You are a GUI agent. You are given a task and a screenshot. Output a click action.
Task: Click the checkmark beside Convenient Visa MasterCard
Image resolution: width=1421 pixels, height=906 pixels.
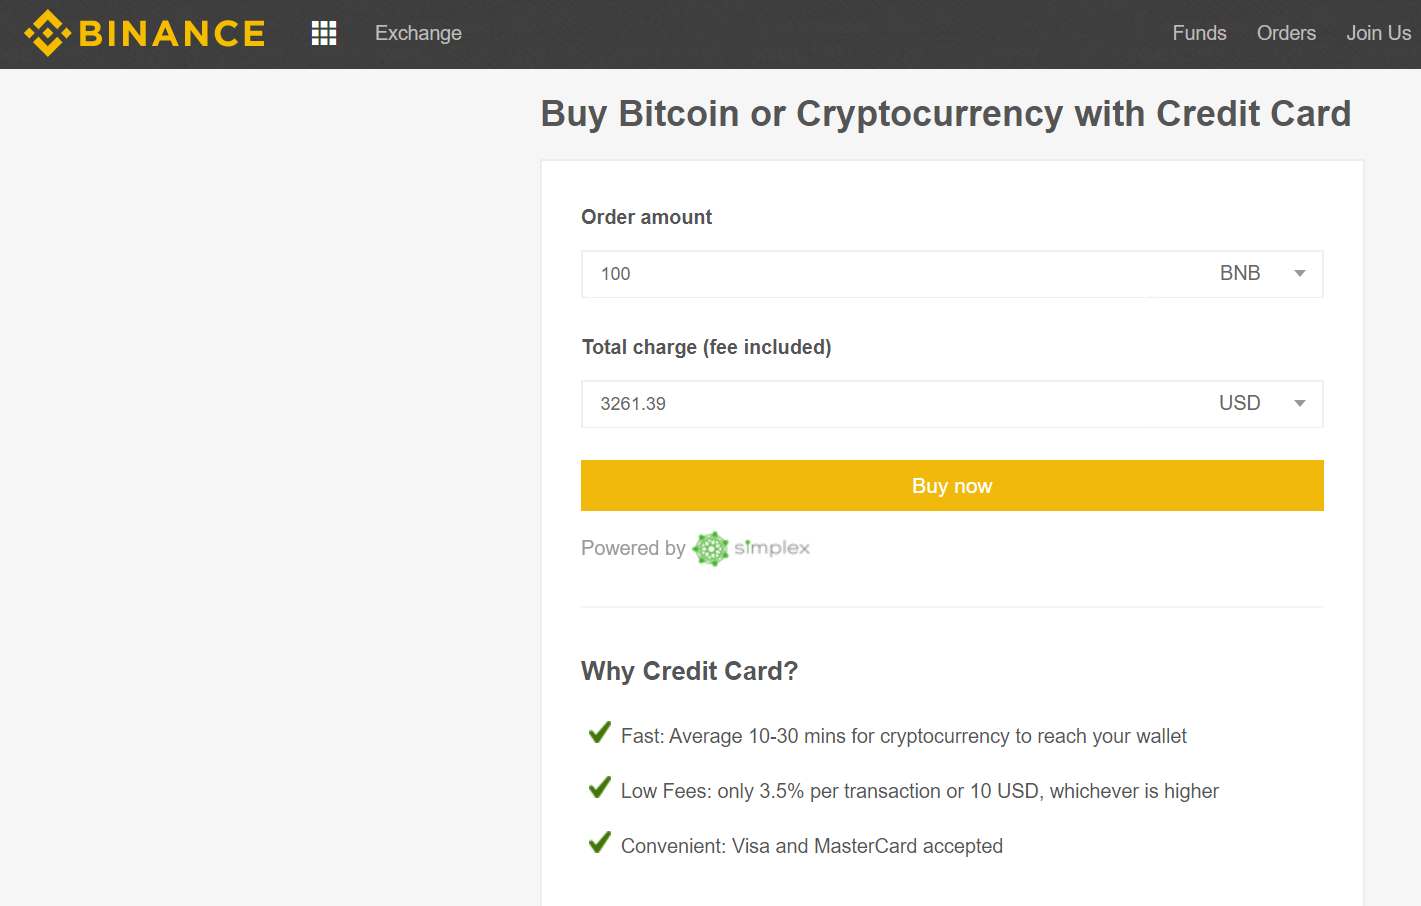pyautogui.click(x=600, y=842)
